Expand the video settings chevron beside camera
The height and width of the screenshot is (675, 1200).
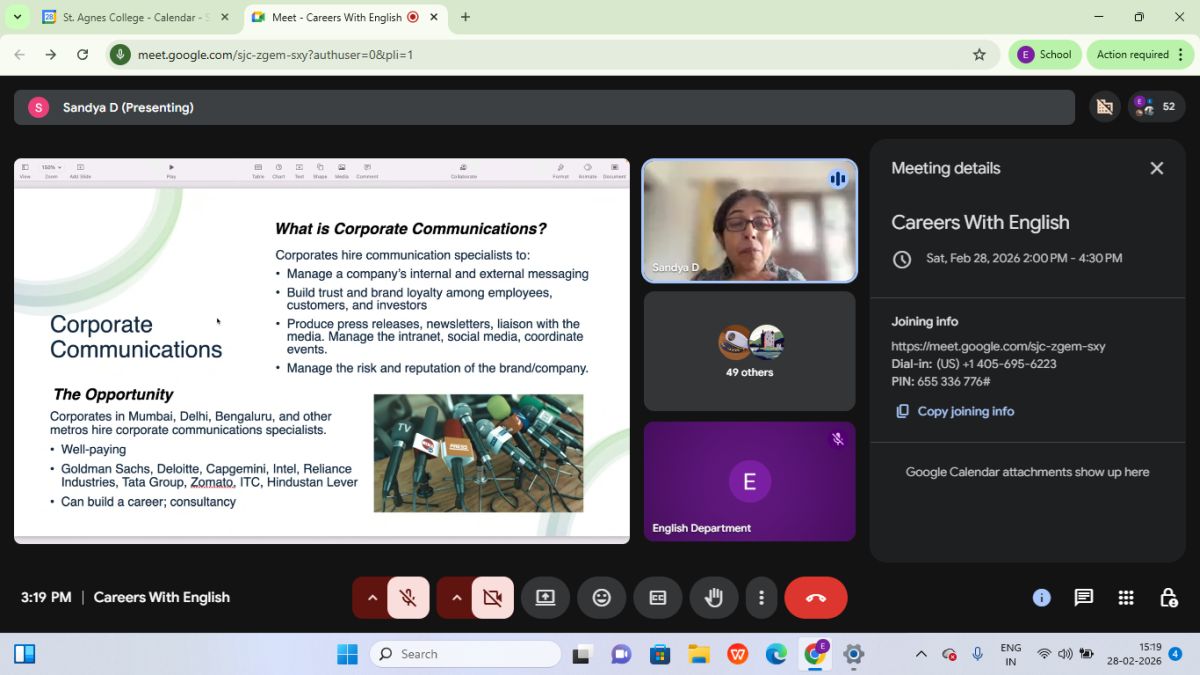(x=457, y=598)
